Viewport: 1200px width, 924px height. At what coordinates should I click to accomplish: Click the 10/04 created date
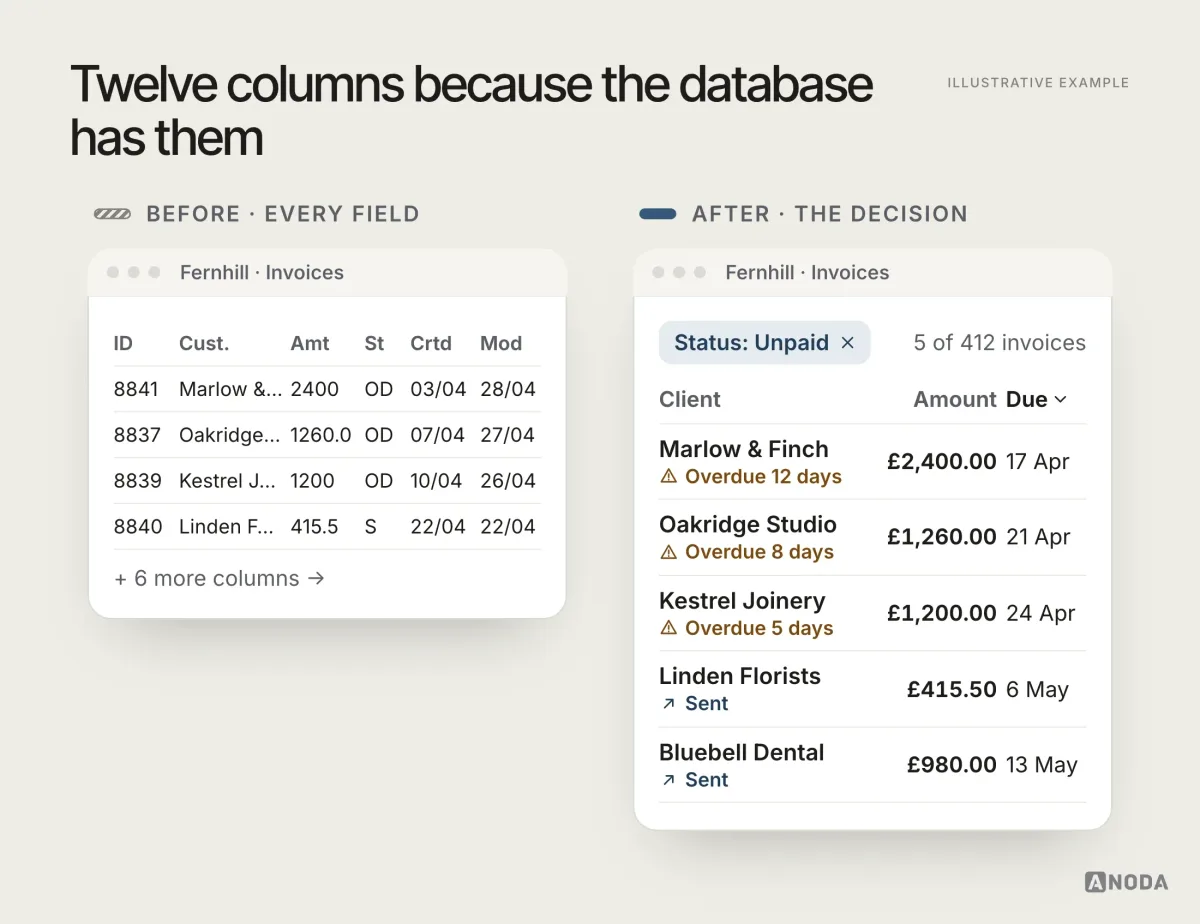click(x=436, y=481)
